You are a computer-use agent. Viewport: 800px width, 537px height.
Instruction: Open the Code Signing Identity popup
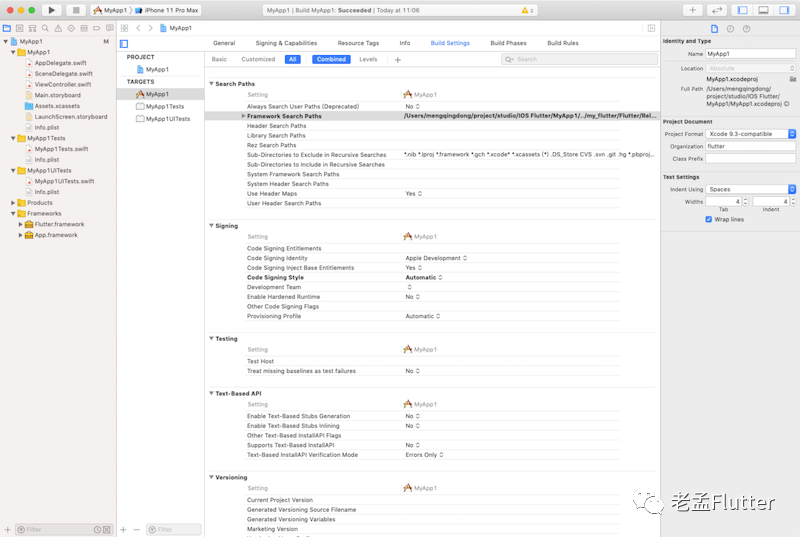click(x=436, y=258)
